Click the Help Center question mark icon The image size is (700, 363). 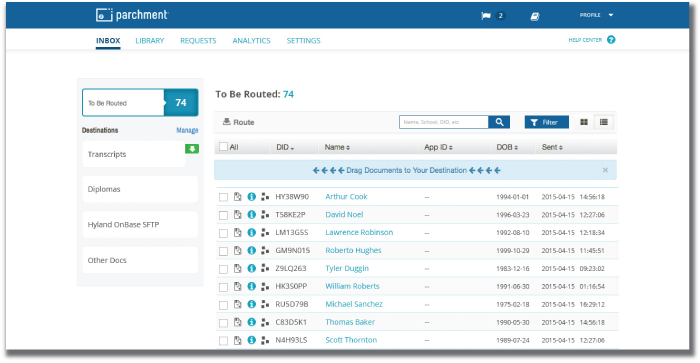[611, 40]
